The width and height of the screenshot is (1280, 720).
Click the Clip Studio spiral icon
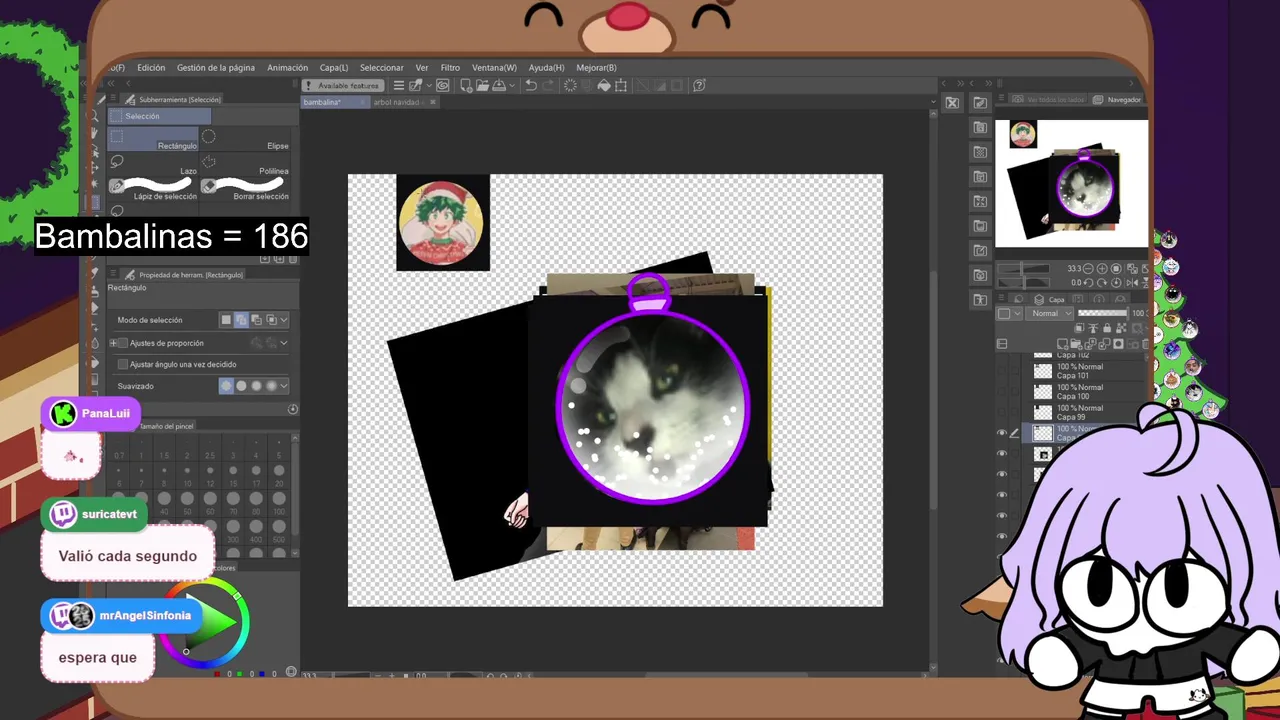pyautogui.click(x=442, y=85)
